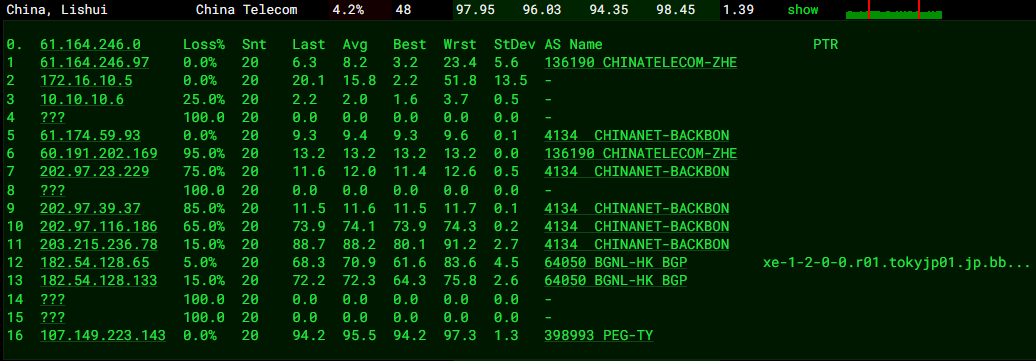Select the xe-1-2-0-0.r01.tokyjp01 PTR text
The height and width of the screenshot is (361, 1036).
click(x=897, y=262)
